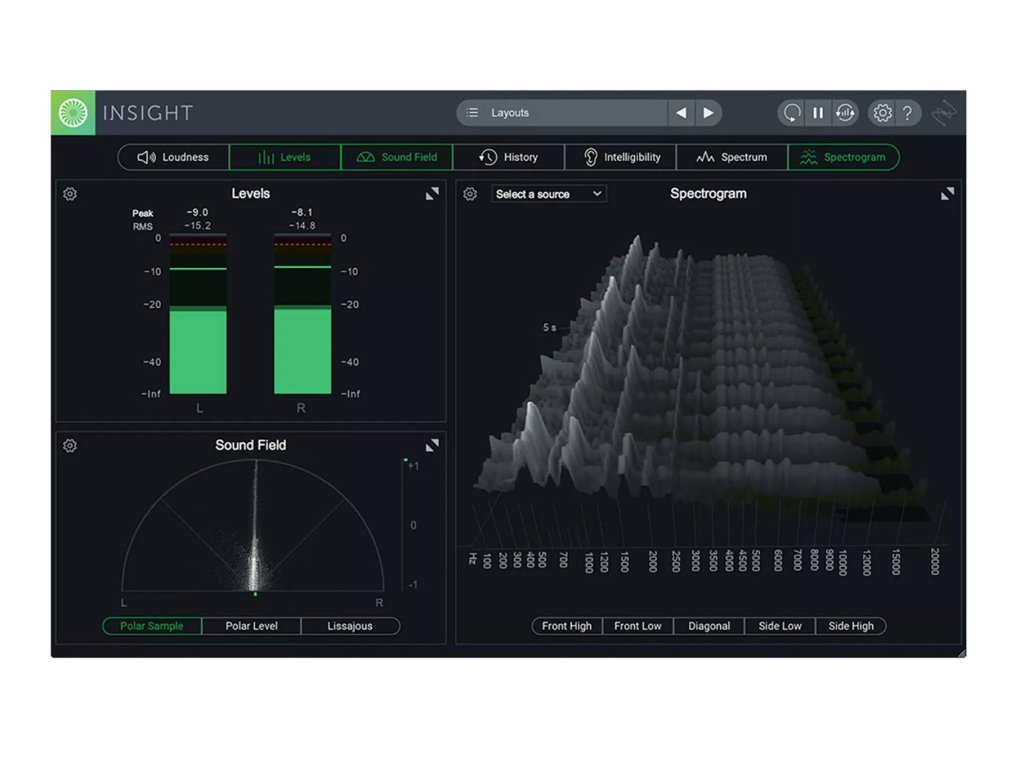Click the iZotope wave logo at top right
Screen dimensions: 1024x768
[x=944, y=113]
